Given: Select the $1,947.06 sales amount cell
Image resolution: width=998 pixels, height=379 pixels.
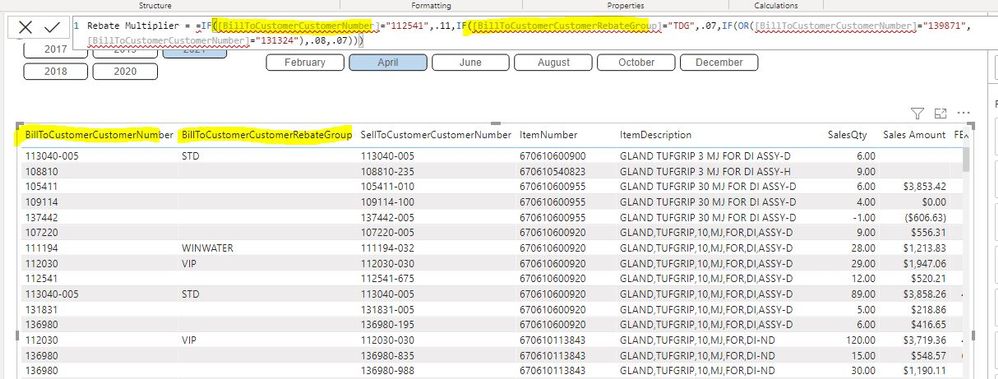Looking at the screenshot, I should [924, 263].
